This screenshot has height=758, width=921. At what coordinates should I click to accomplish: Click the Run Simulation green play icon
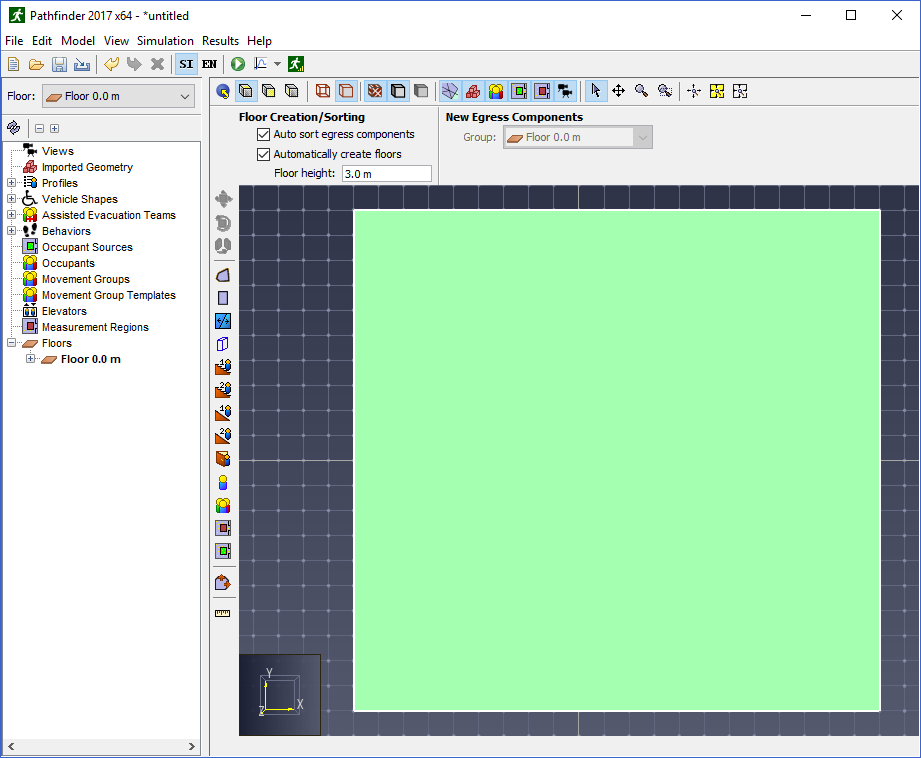pos(238,64)
